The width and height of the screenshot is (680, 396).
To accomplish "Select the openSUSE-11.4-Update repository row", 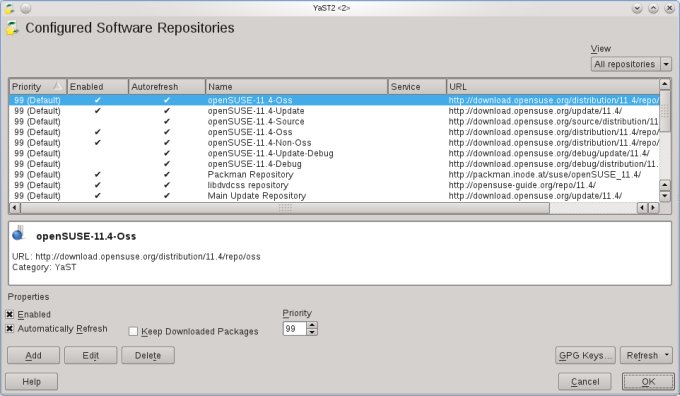I will 334,111.
